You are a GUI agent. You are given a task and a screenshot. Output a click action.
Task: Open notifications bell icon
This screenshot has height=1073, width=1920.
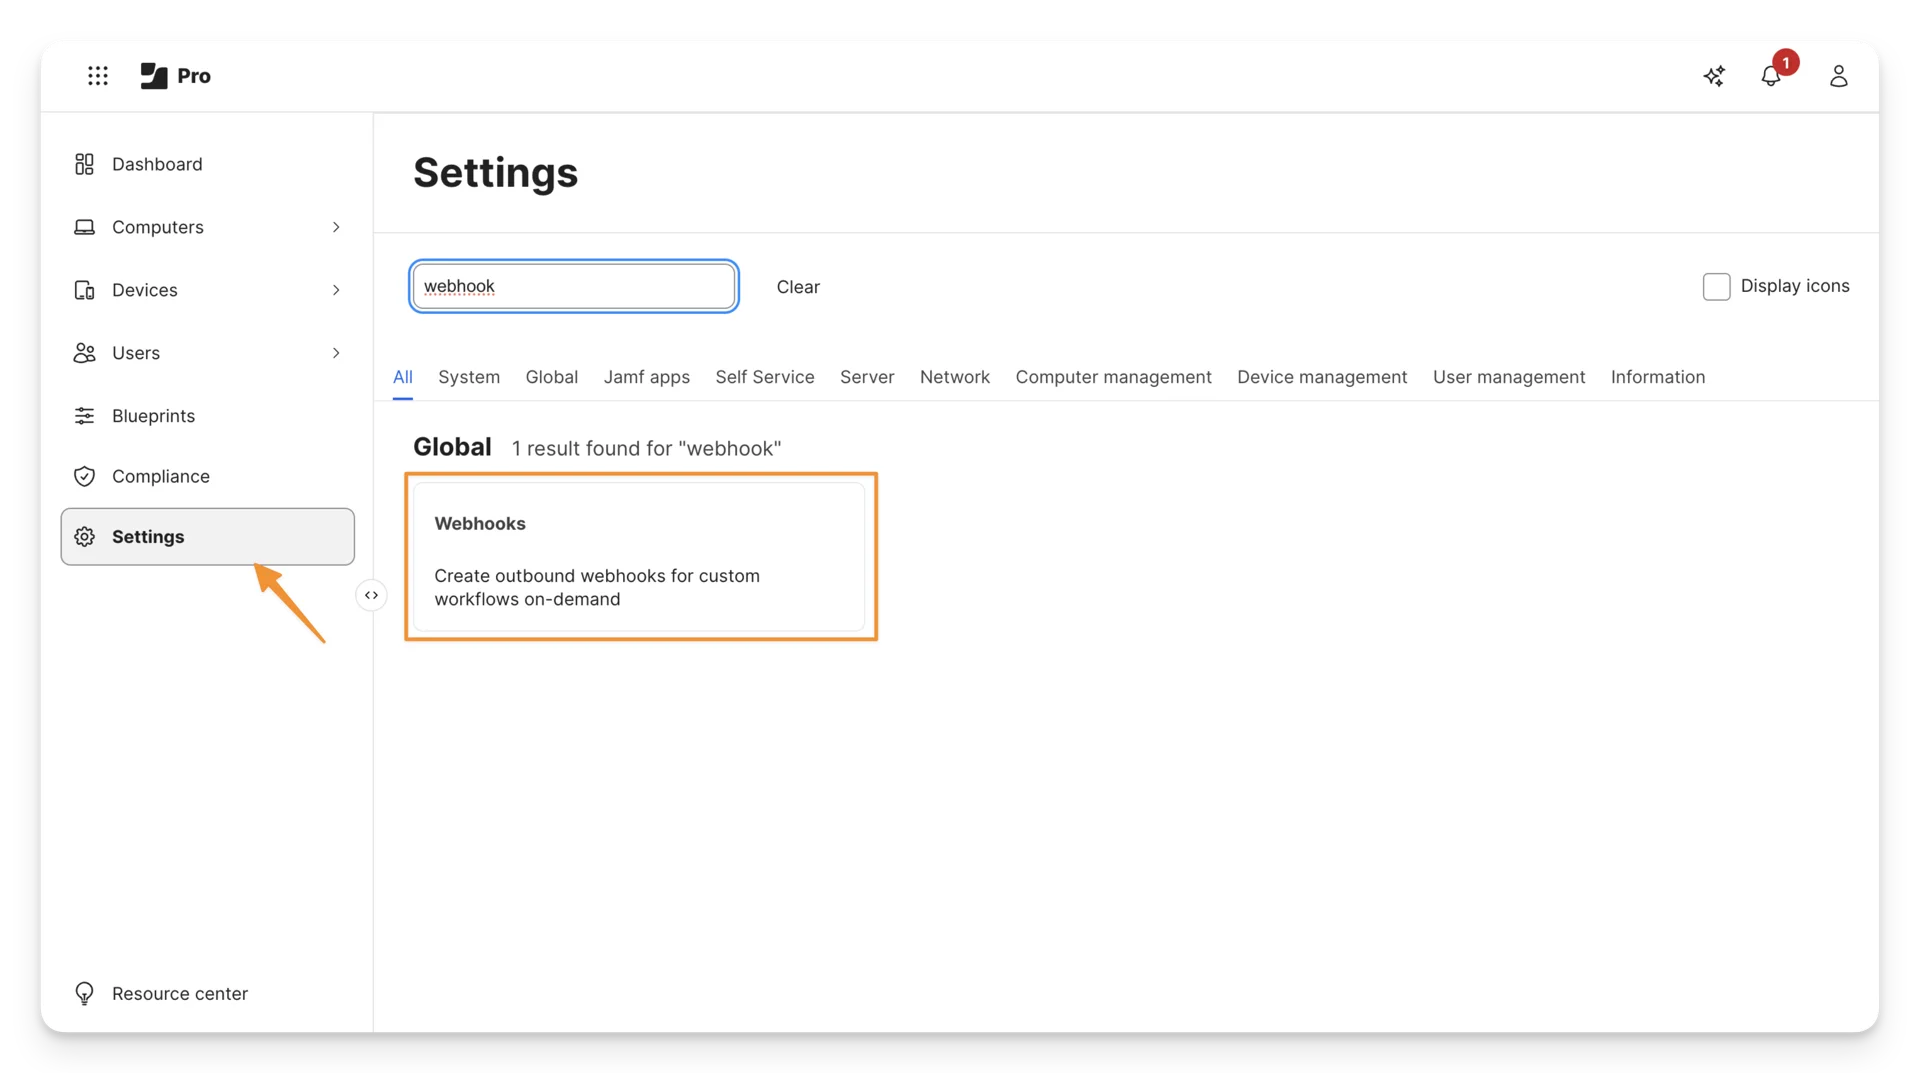tap(1771, 76)
